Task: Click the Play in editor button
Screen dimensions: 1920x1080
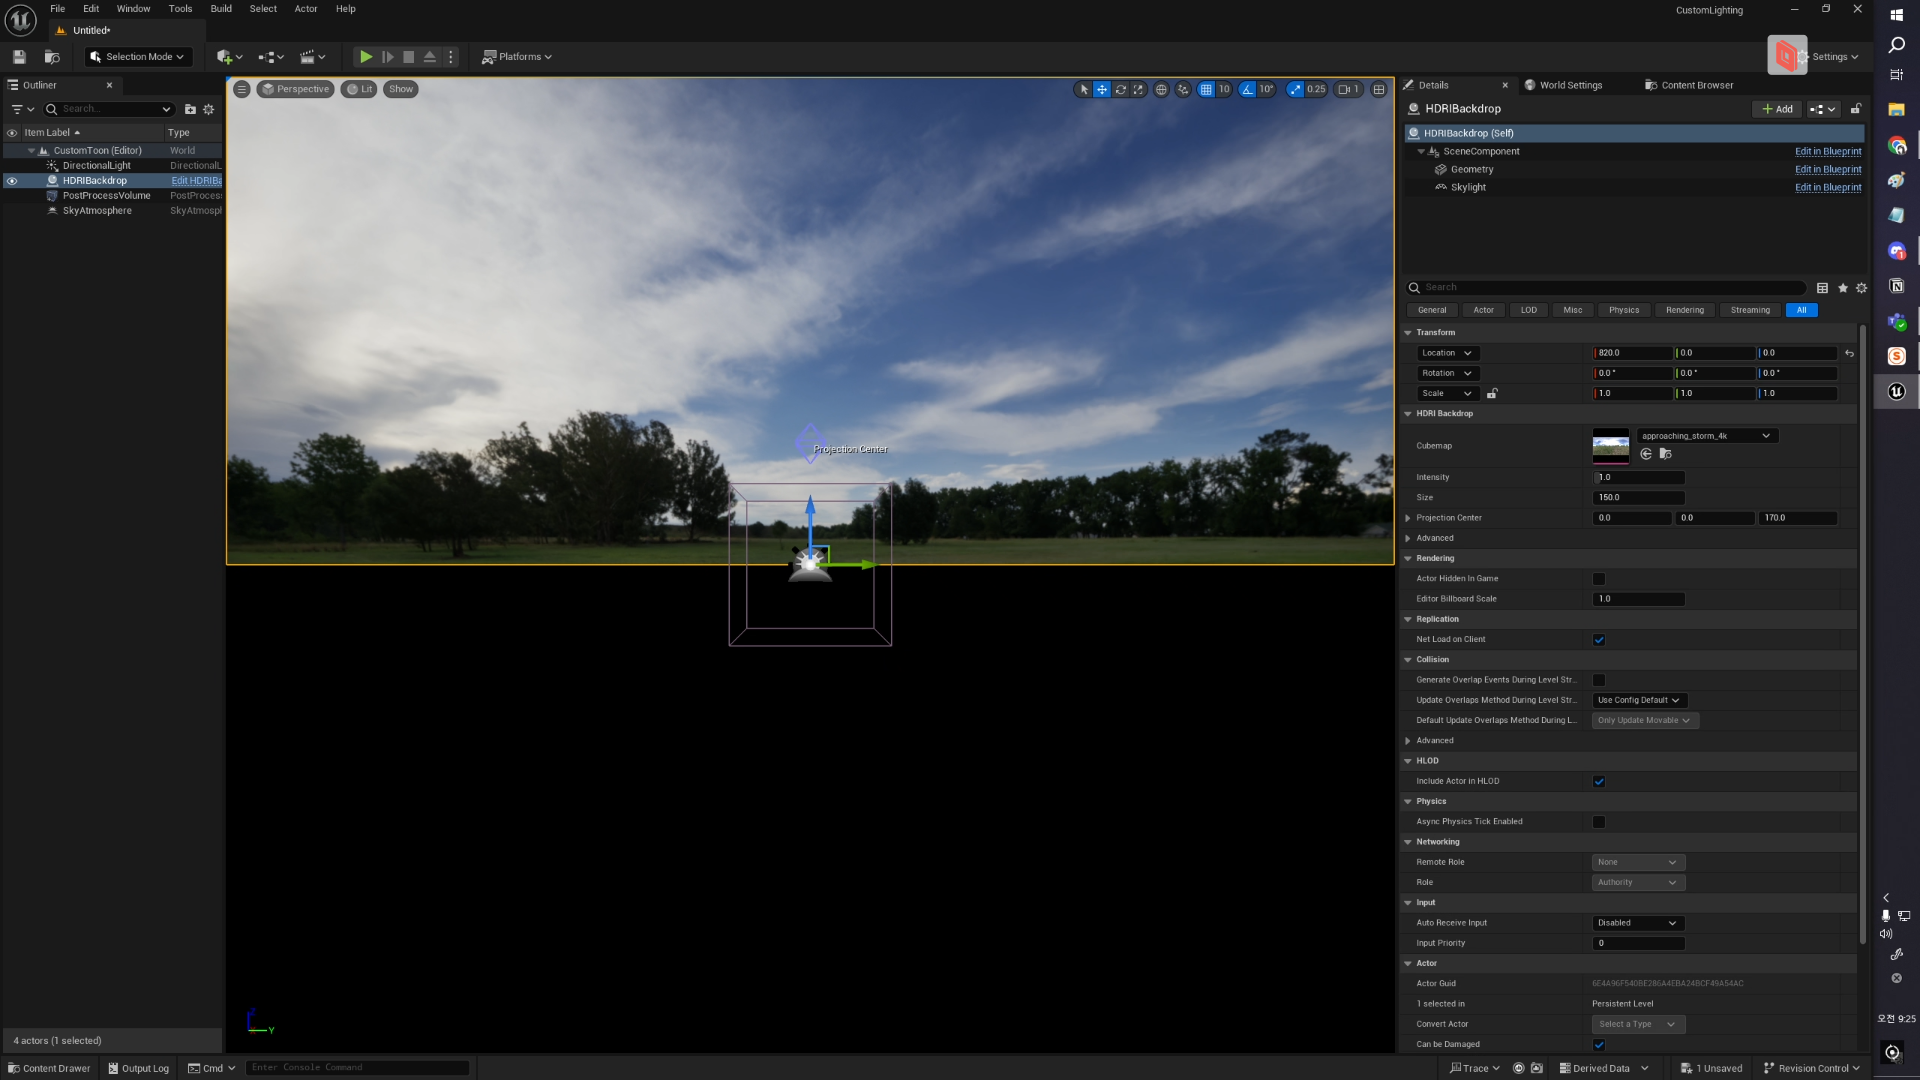Action: [366, 57]
